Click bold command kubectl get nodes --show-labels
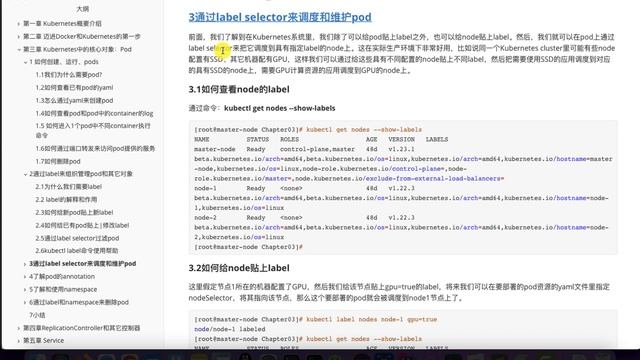Viewport: 640px width, 360px height. coord(280,108)
